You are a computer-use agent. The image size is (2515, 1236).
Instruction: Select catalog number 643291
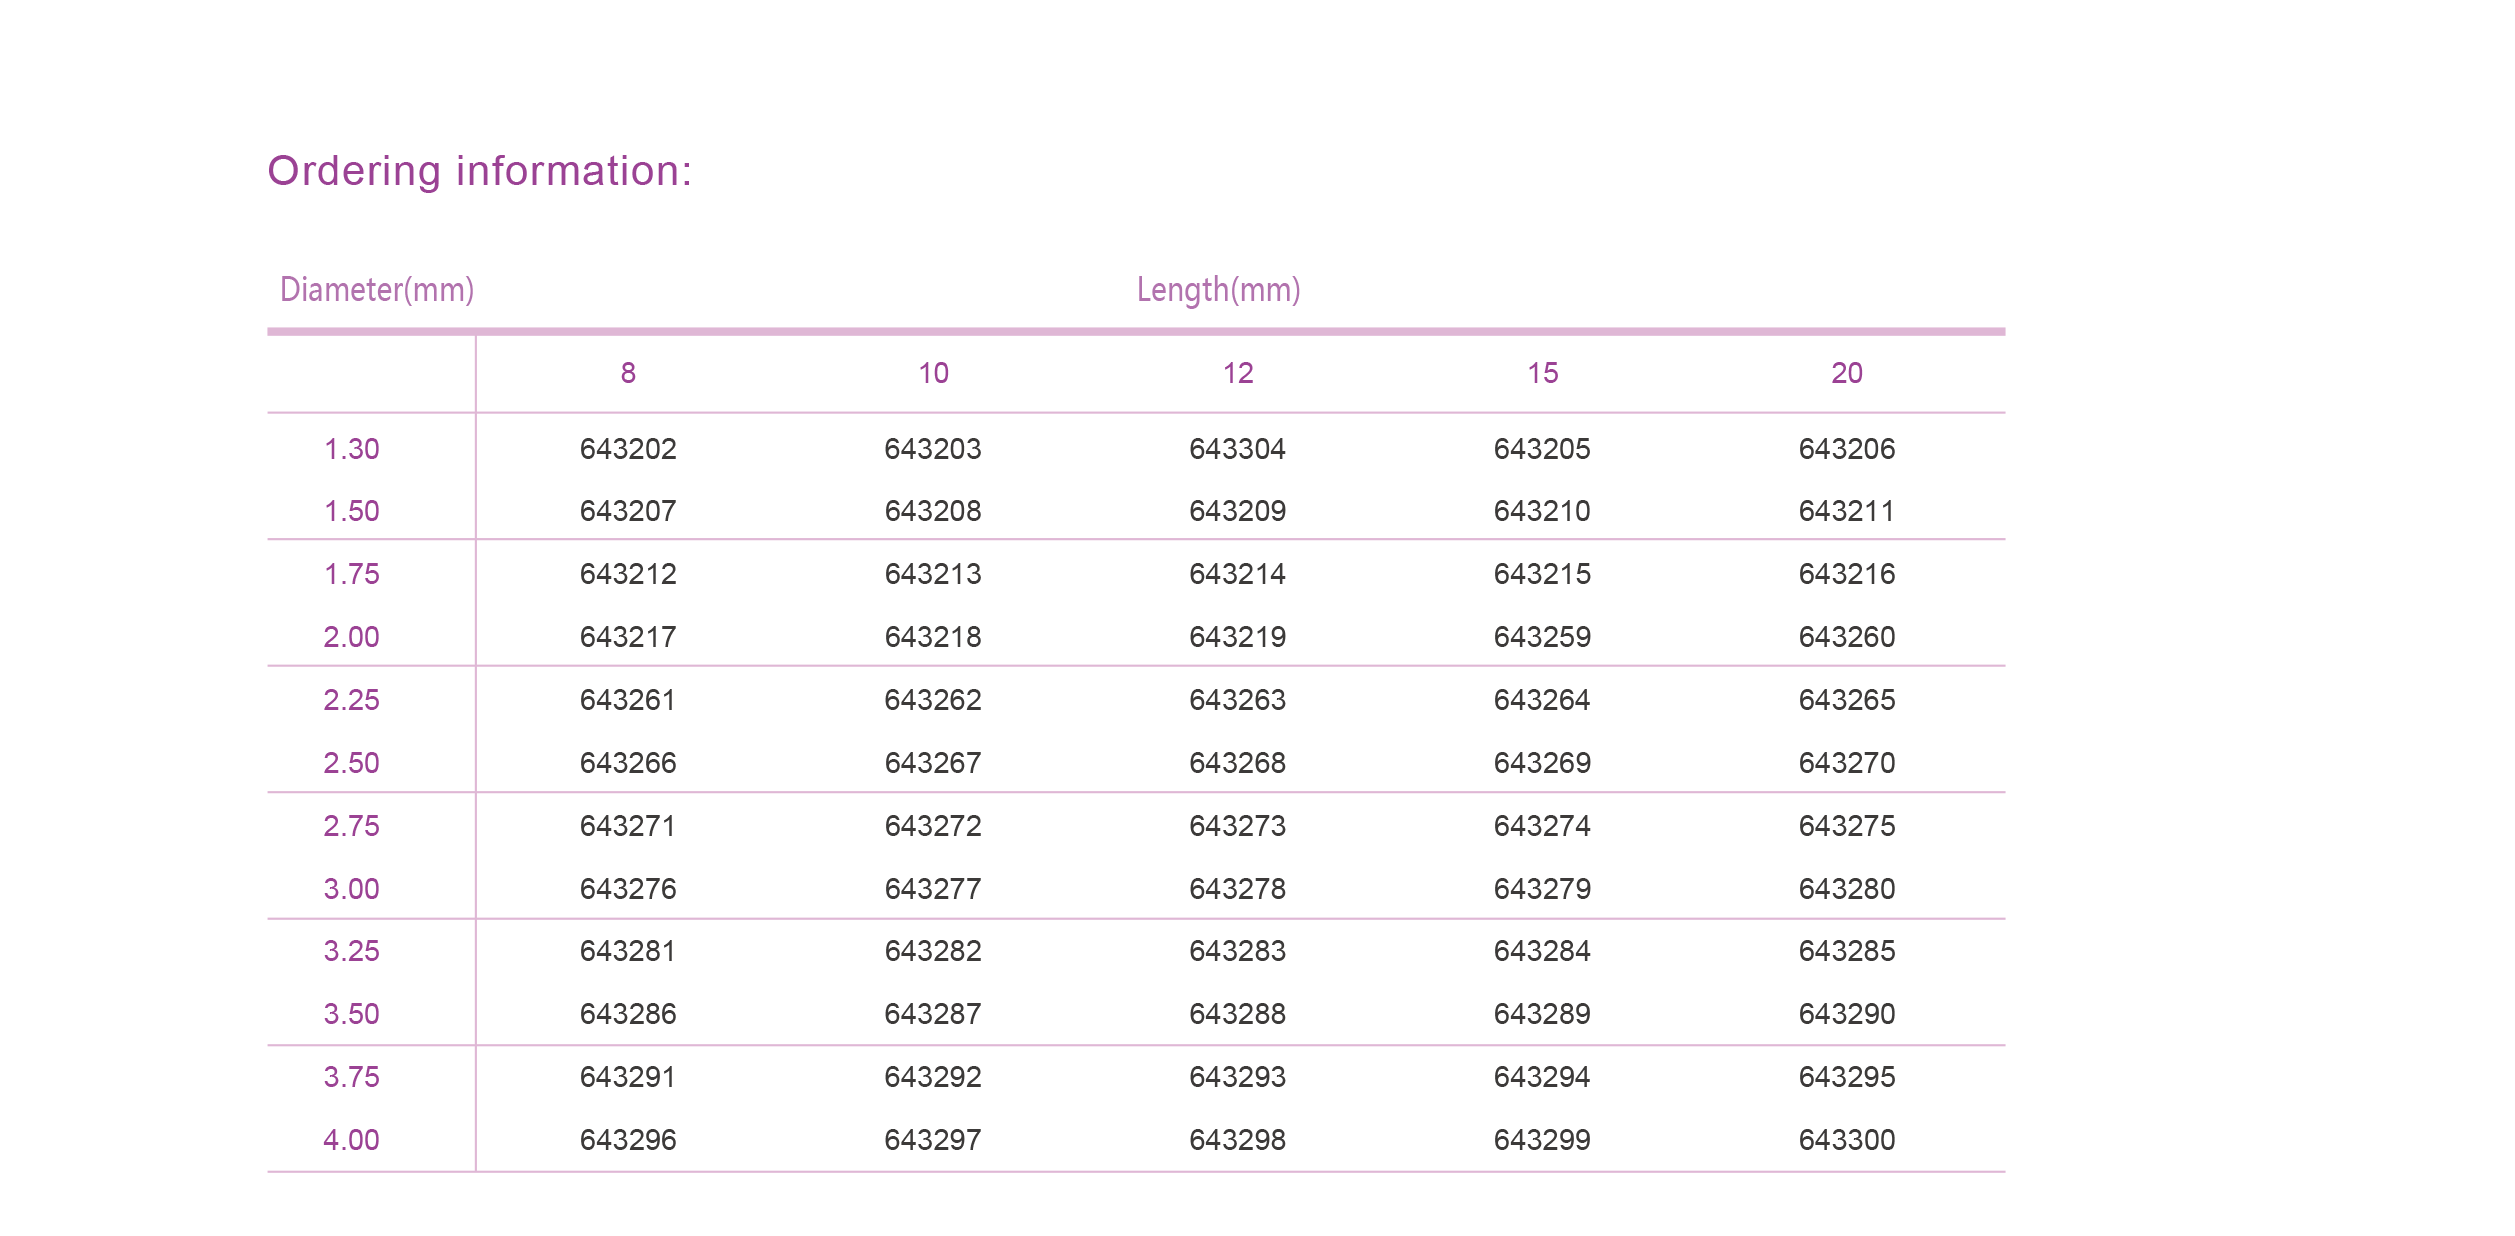pos(628,1077)
